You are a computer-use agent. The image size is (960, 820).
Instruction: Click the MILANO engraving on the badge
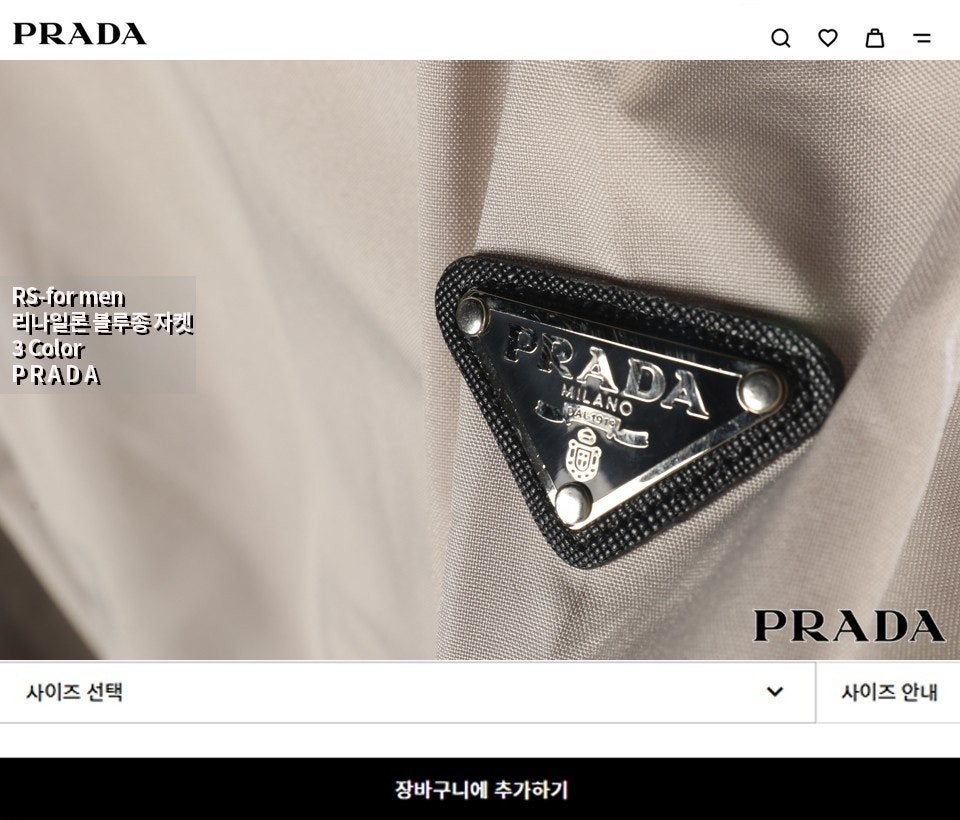point(596,399)
